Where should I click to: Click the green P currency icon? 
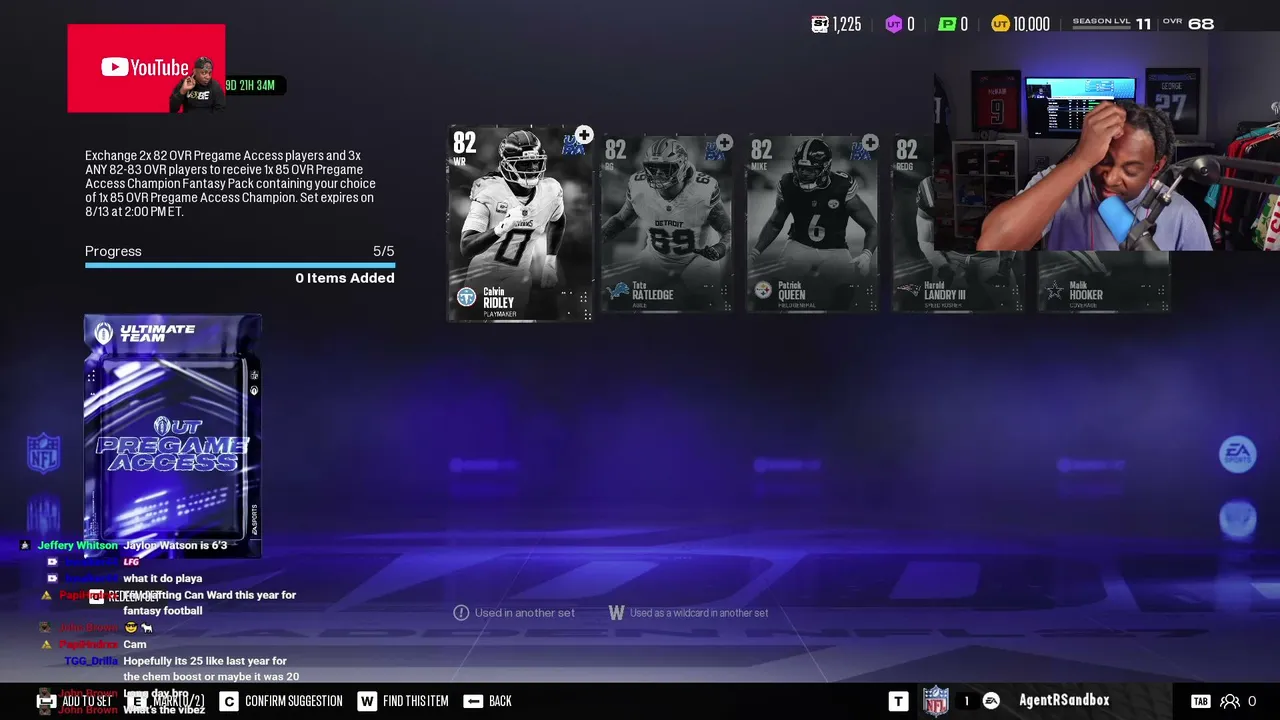[947, 24]
